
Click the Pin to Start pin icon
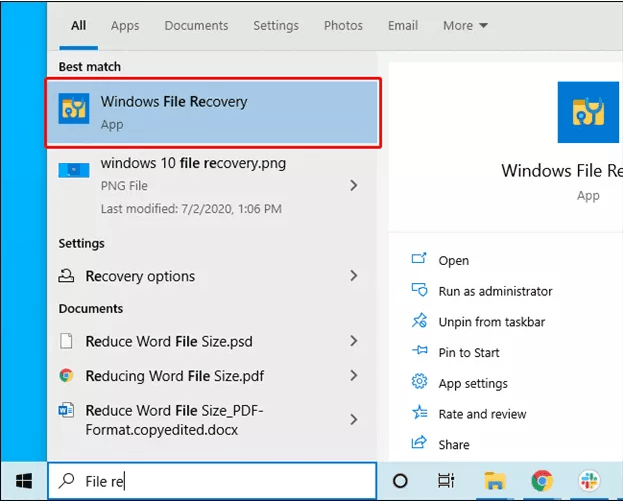coord(420,350)
